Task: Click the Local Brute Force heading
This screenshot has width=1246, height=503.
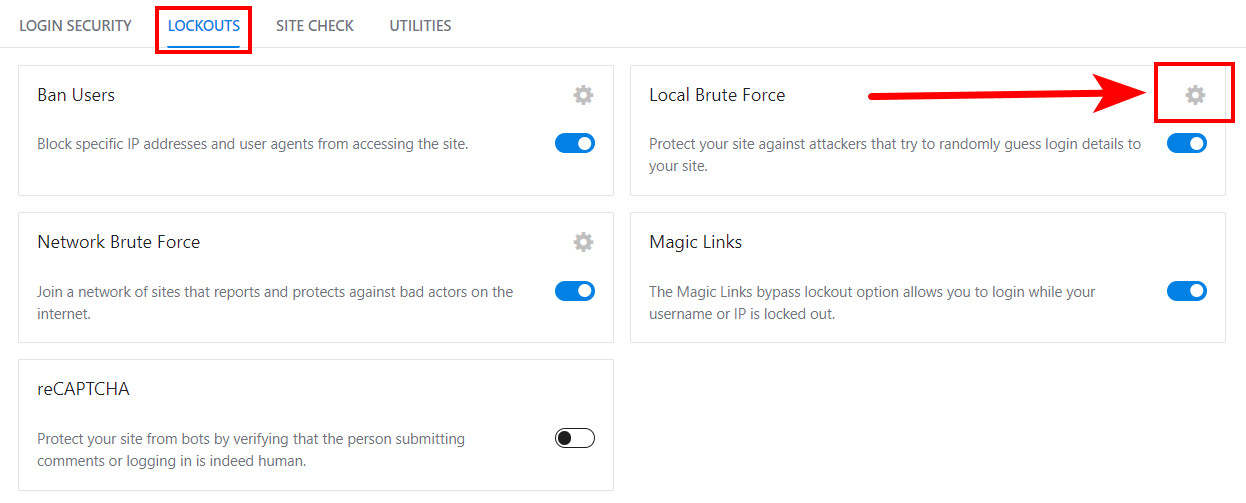Action: coord(717,95)
